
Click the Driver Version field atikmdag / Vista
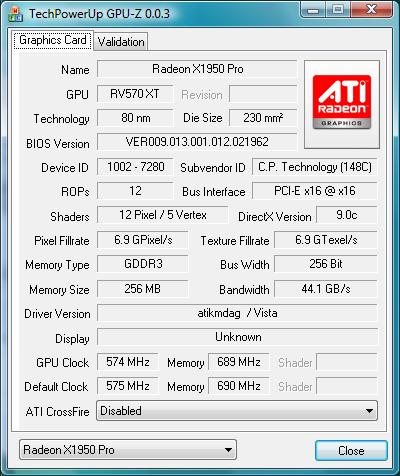click(x=237, y=313)
